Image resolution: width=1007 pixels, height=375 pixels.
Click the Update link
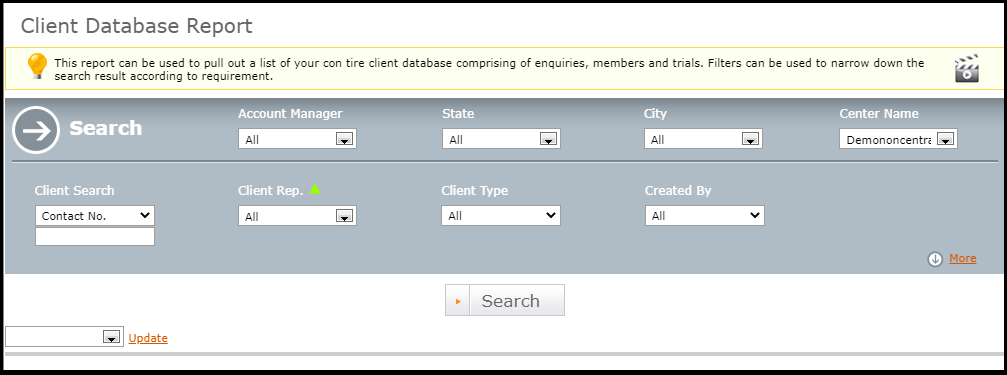click(x=148, y=338)
